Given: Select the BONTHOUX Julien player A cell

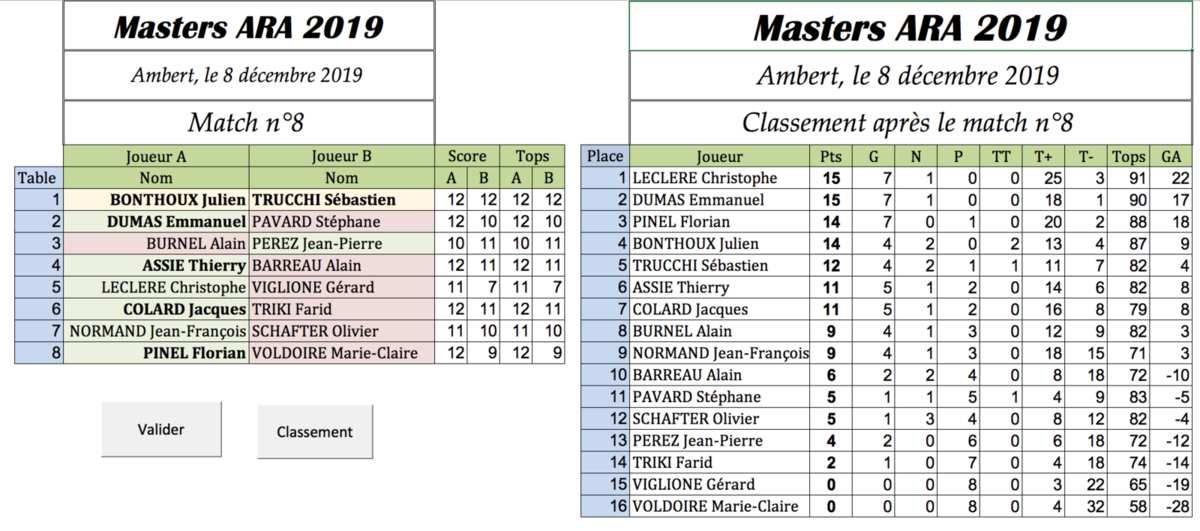Looking at the screenshot, I should click(156, 200).
